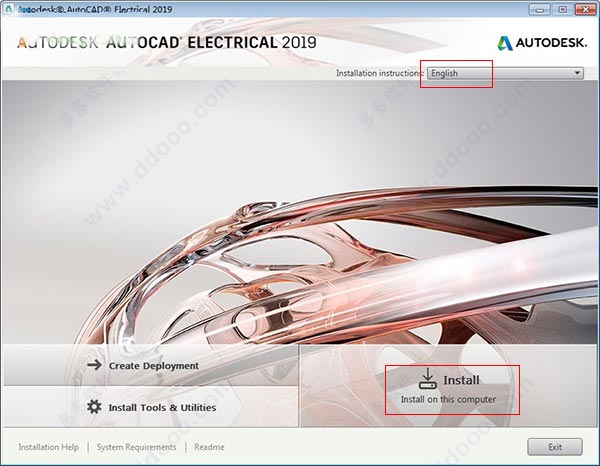The width and height of the screenshot is (600, 466).
Task: Minimize the installer window
Action: [540, 10]
